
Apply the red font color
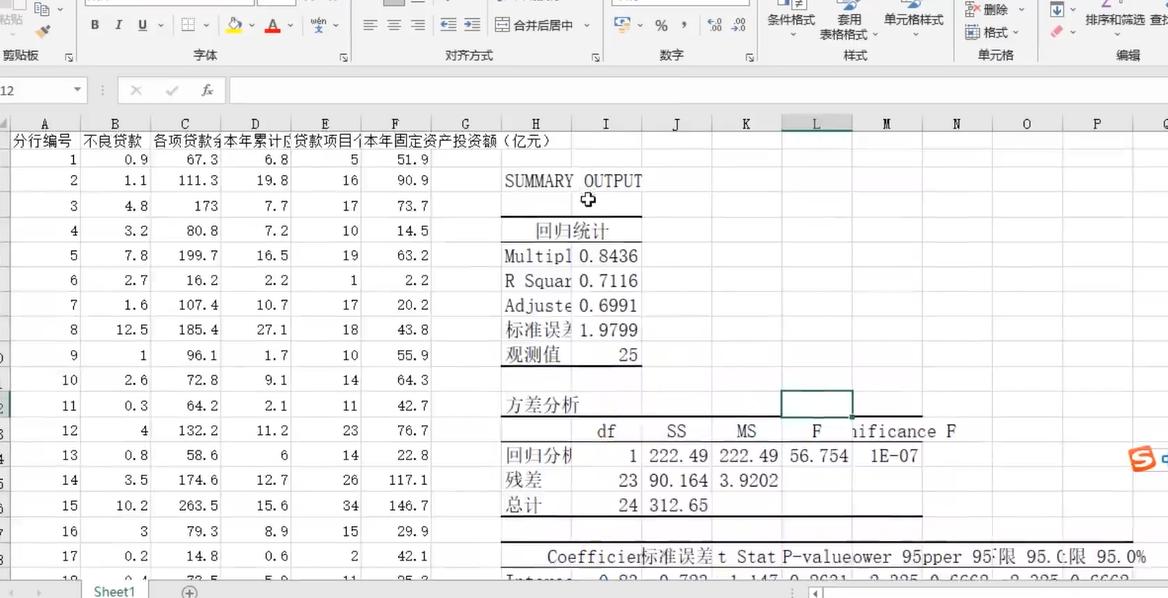click(272, 25)
